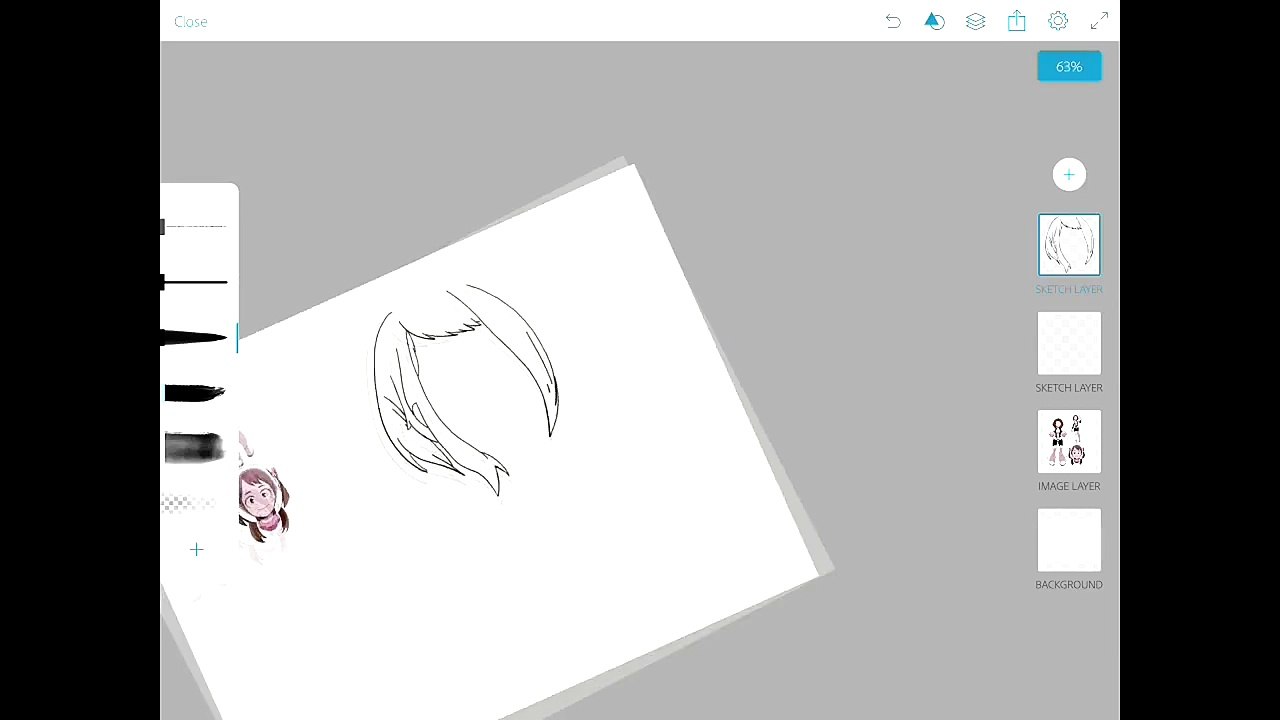Choose the tapered marker brush
The height and width of the screenshot is (720, 1280).
point(195,338)
